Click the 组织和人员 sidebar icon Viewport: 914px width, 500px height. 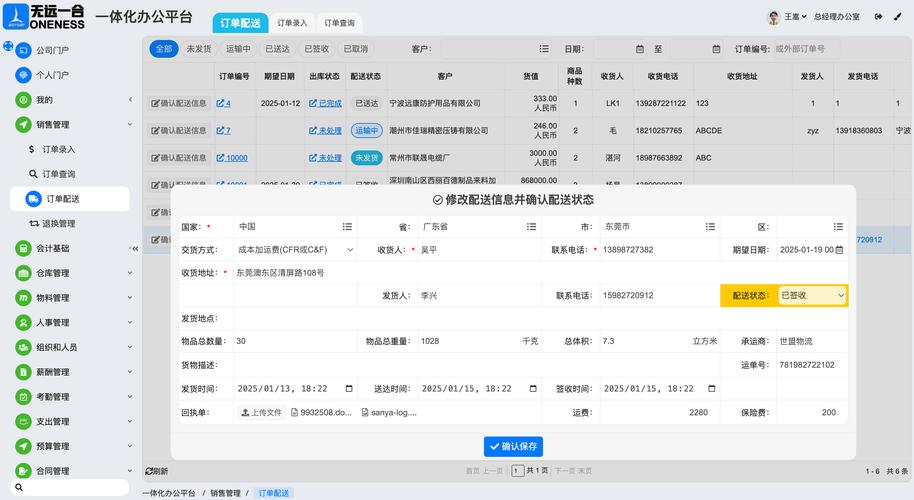point(23,347)
